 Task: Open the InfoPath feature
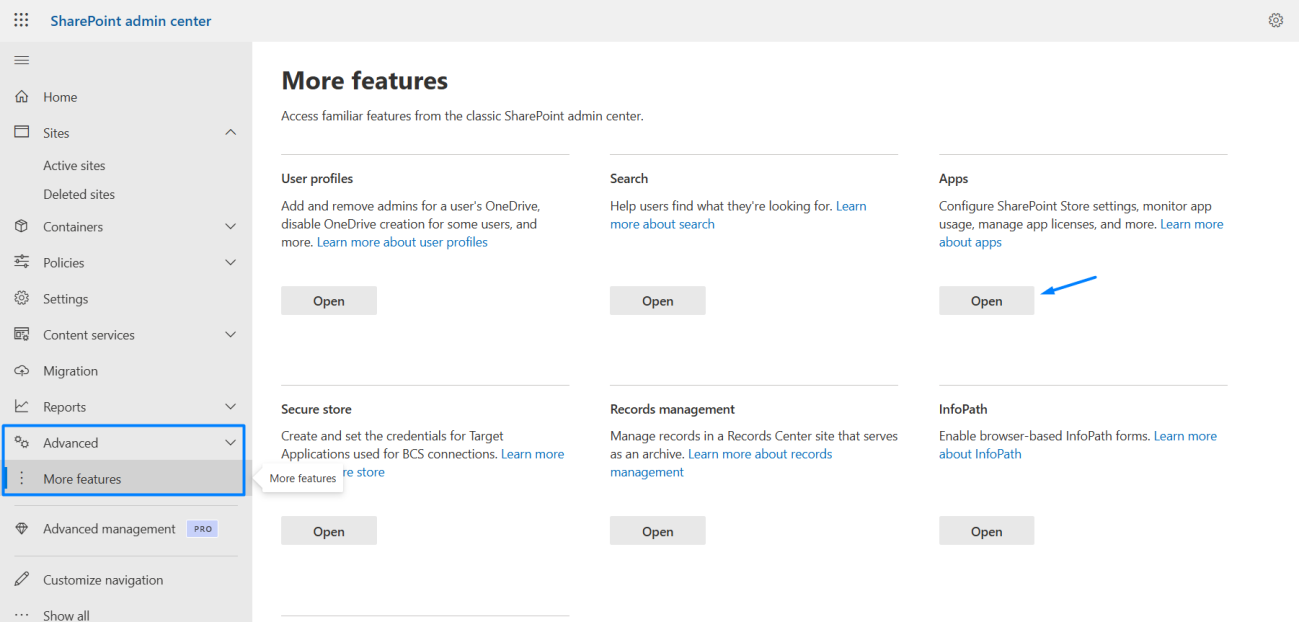coord(986,531)
